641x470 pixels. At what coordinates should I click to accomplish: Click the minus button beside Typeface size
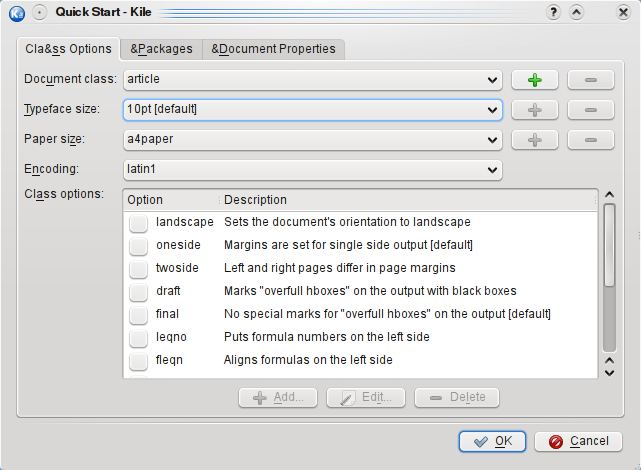click(x=590, y=110)
